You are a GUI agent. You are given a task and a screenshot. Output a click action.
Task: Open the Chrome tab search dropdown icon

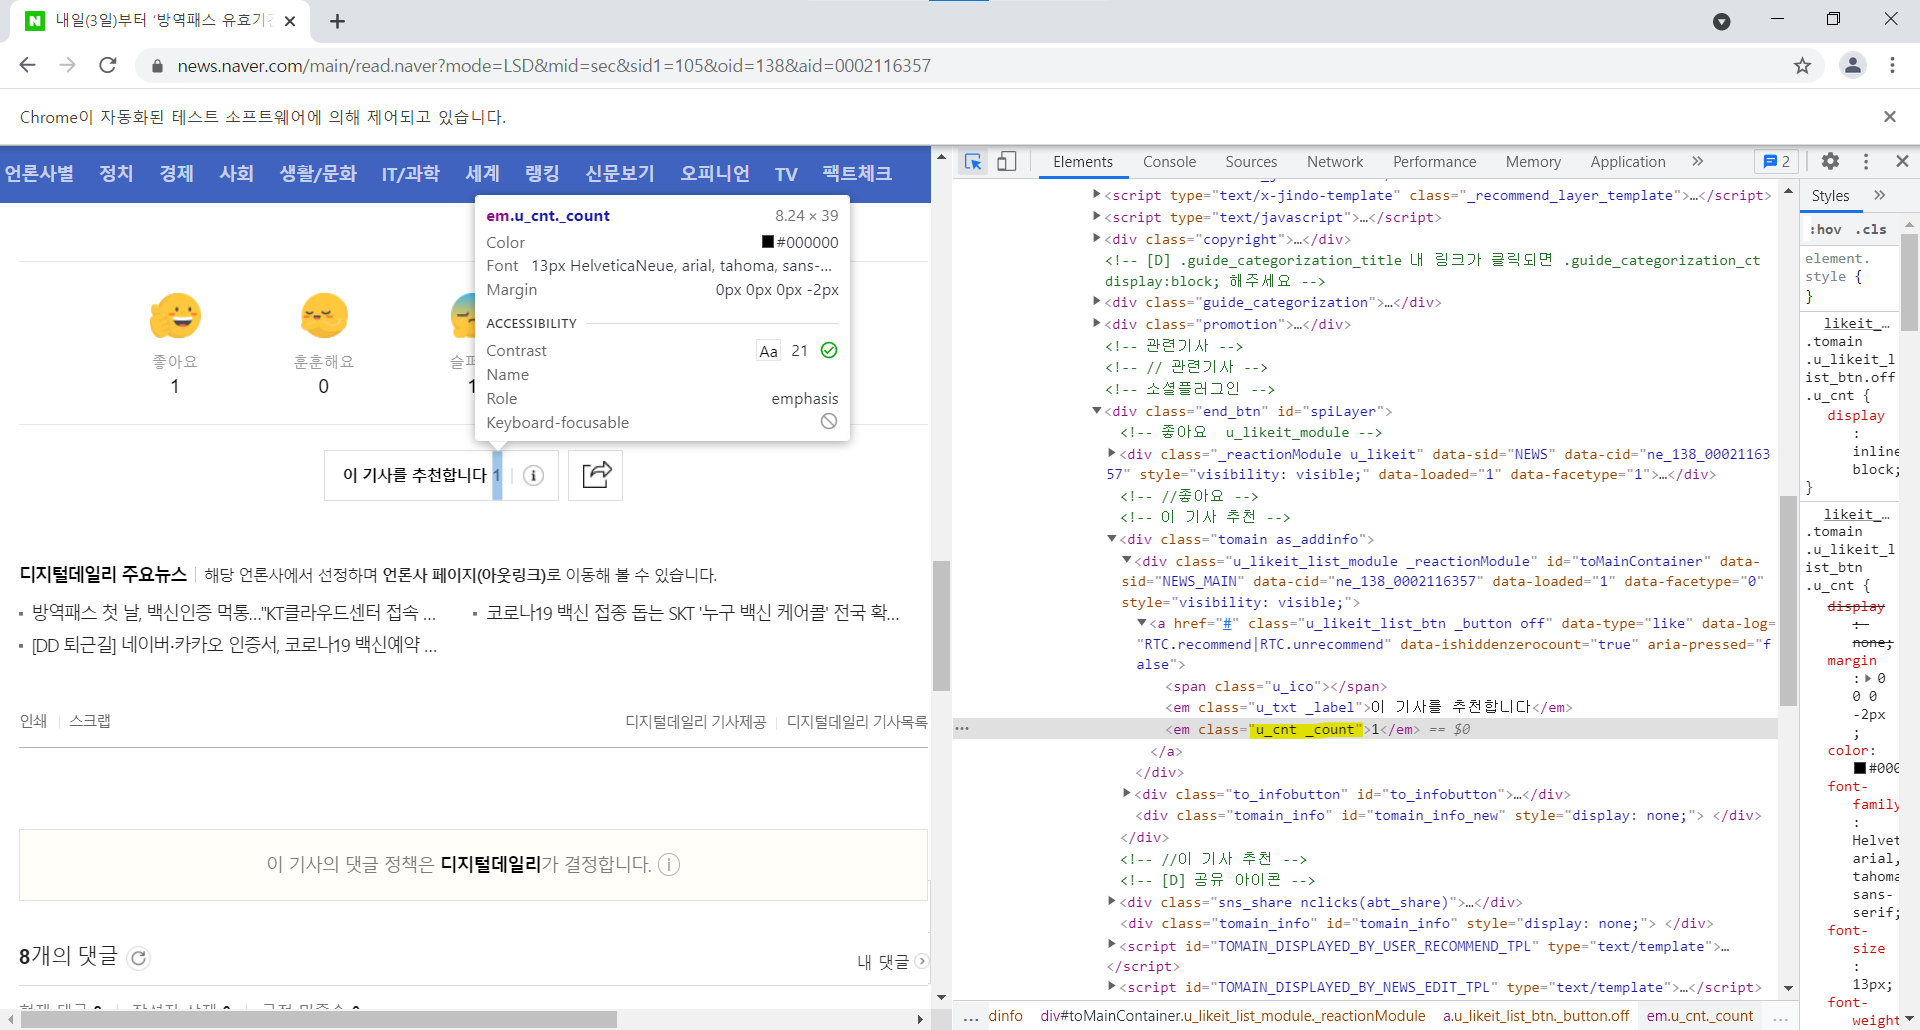[1722, 21]
